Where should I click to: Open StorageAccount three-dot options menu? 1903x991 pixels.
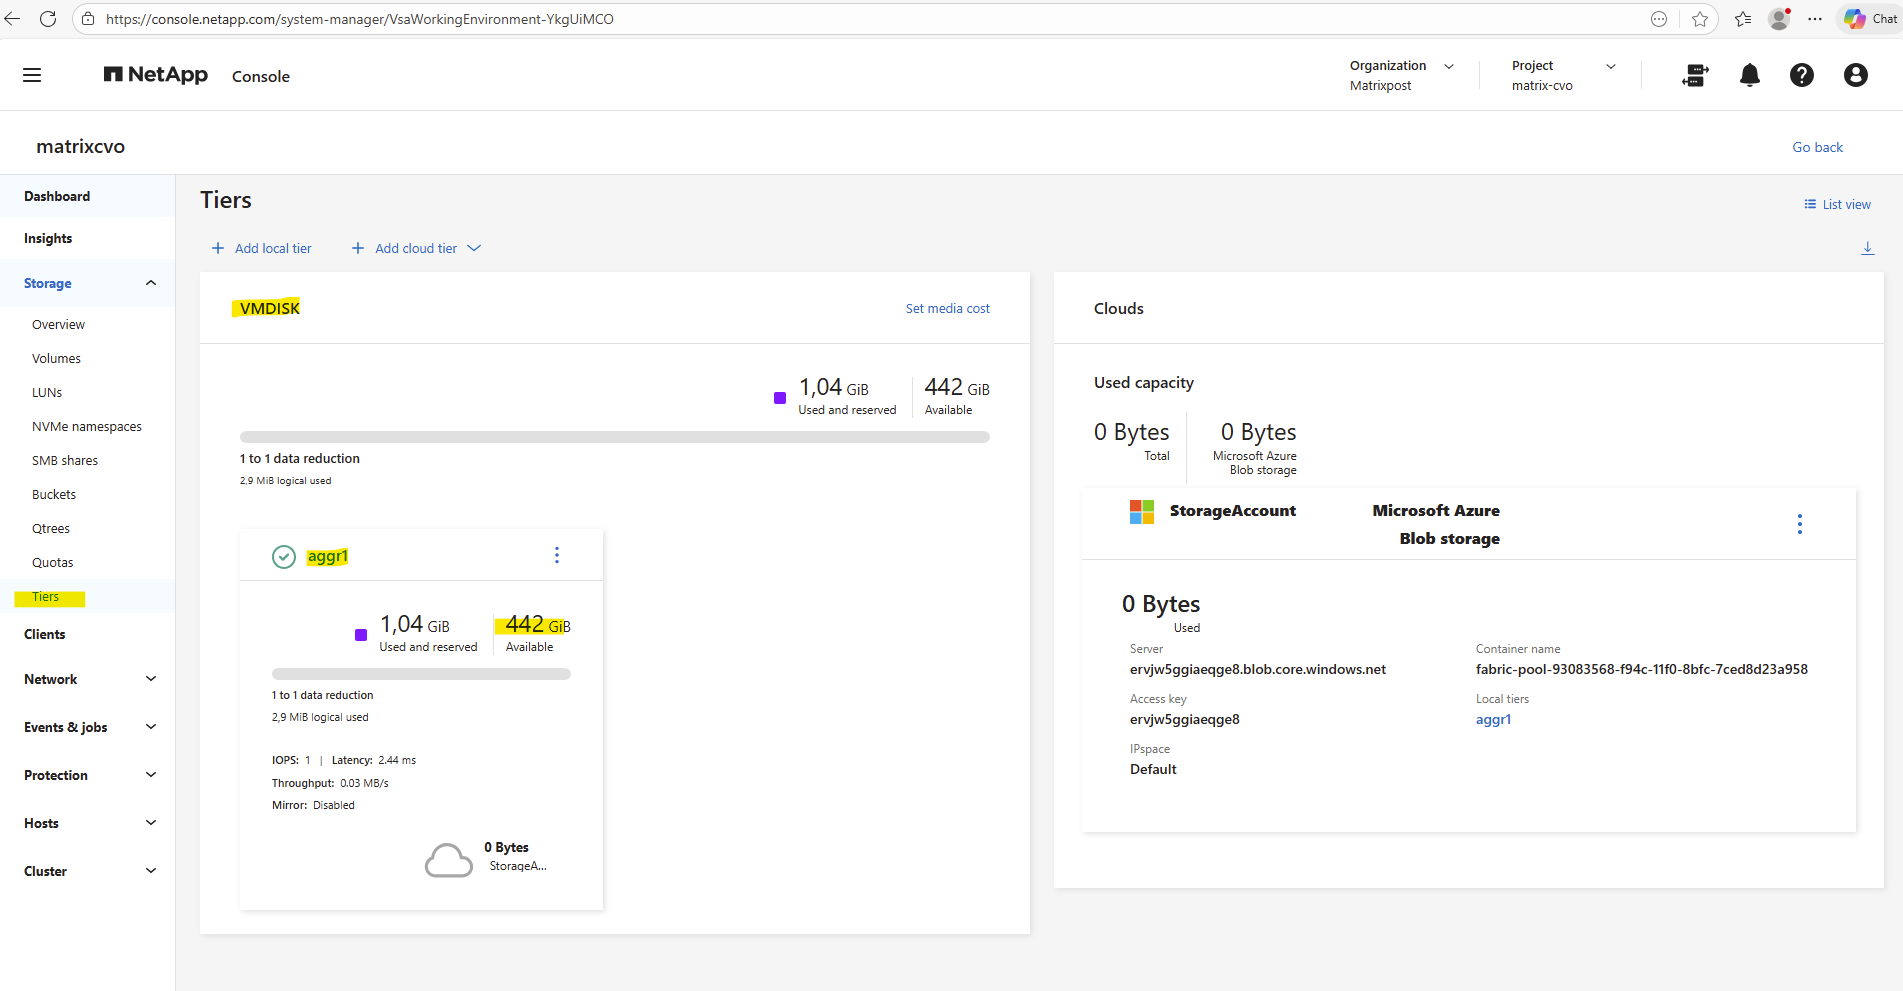pos(1799,524)
